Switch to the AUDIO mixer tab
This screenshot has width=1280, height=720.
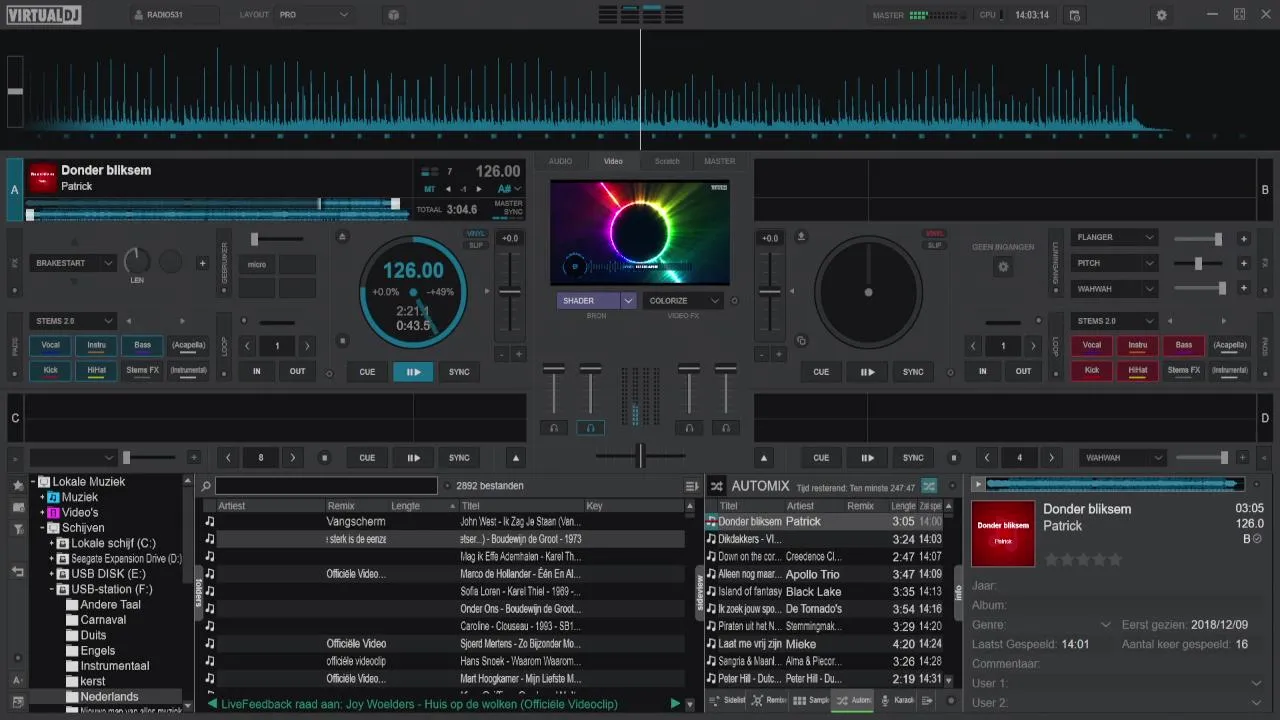click(561, 161)
